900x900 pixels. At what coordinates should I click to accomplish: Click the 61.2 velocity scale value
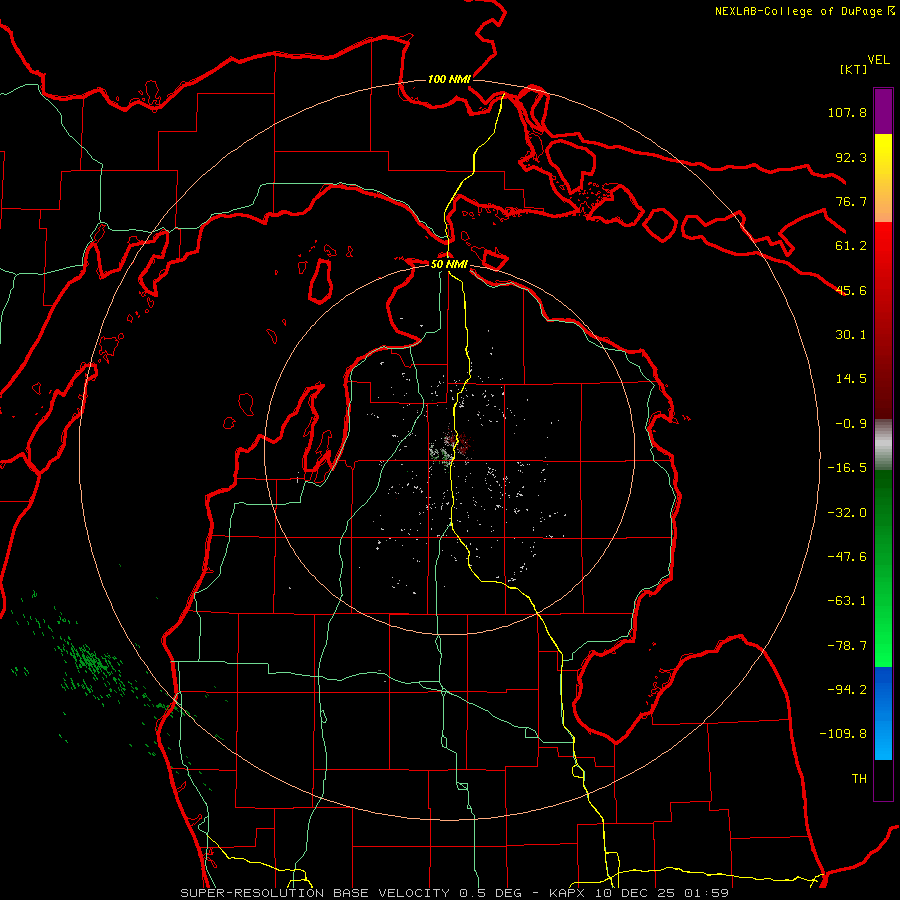[x=851, y=246]
